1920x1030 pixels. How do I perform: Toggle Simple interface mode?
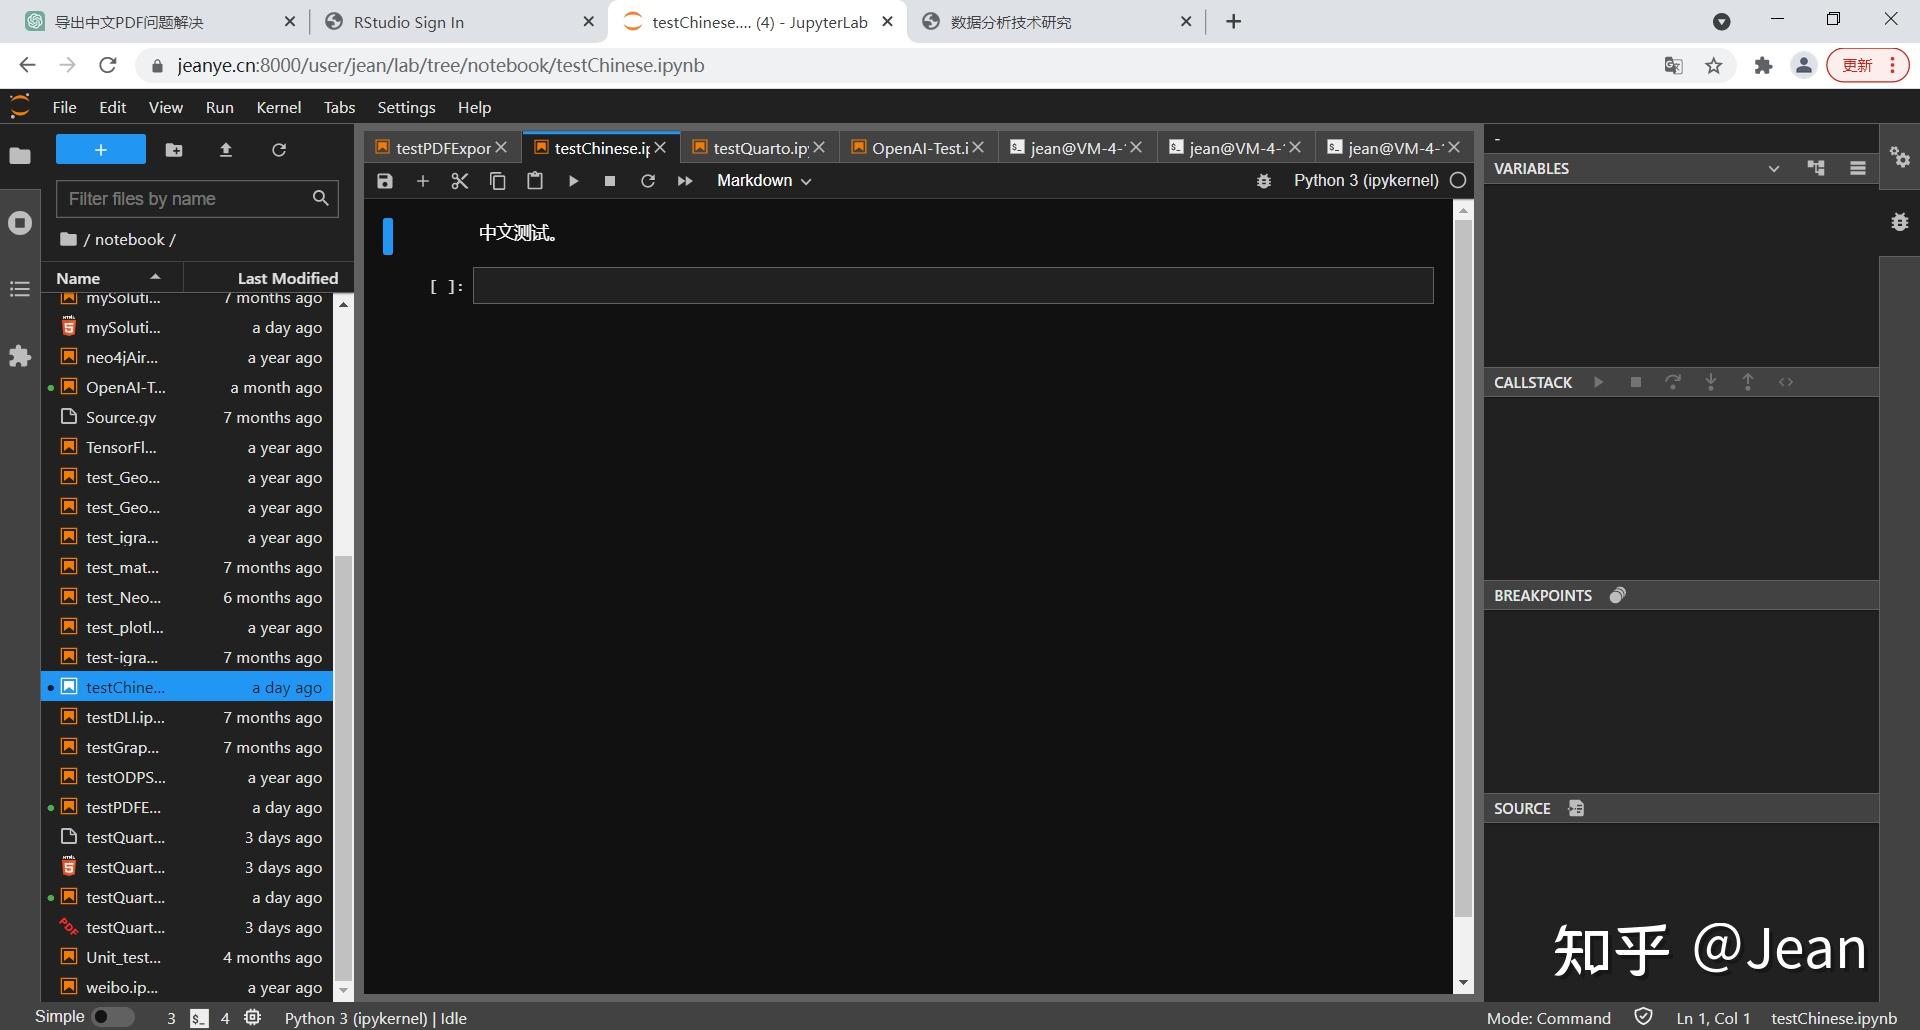tap(112, 1017)
